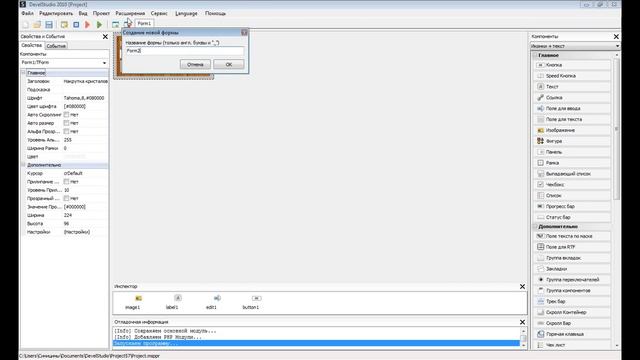
Task: Select the Чекбокс component in palette
Action: click(x=572, y=184)
